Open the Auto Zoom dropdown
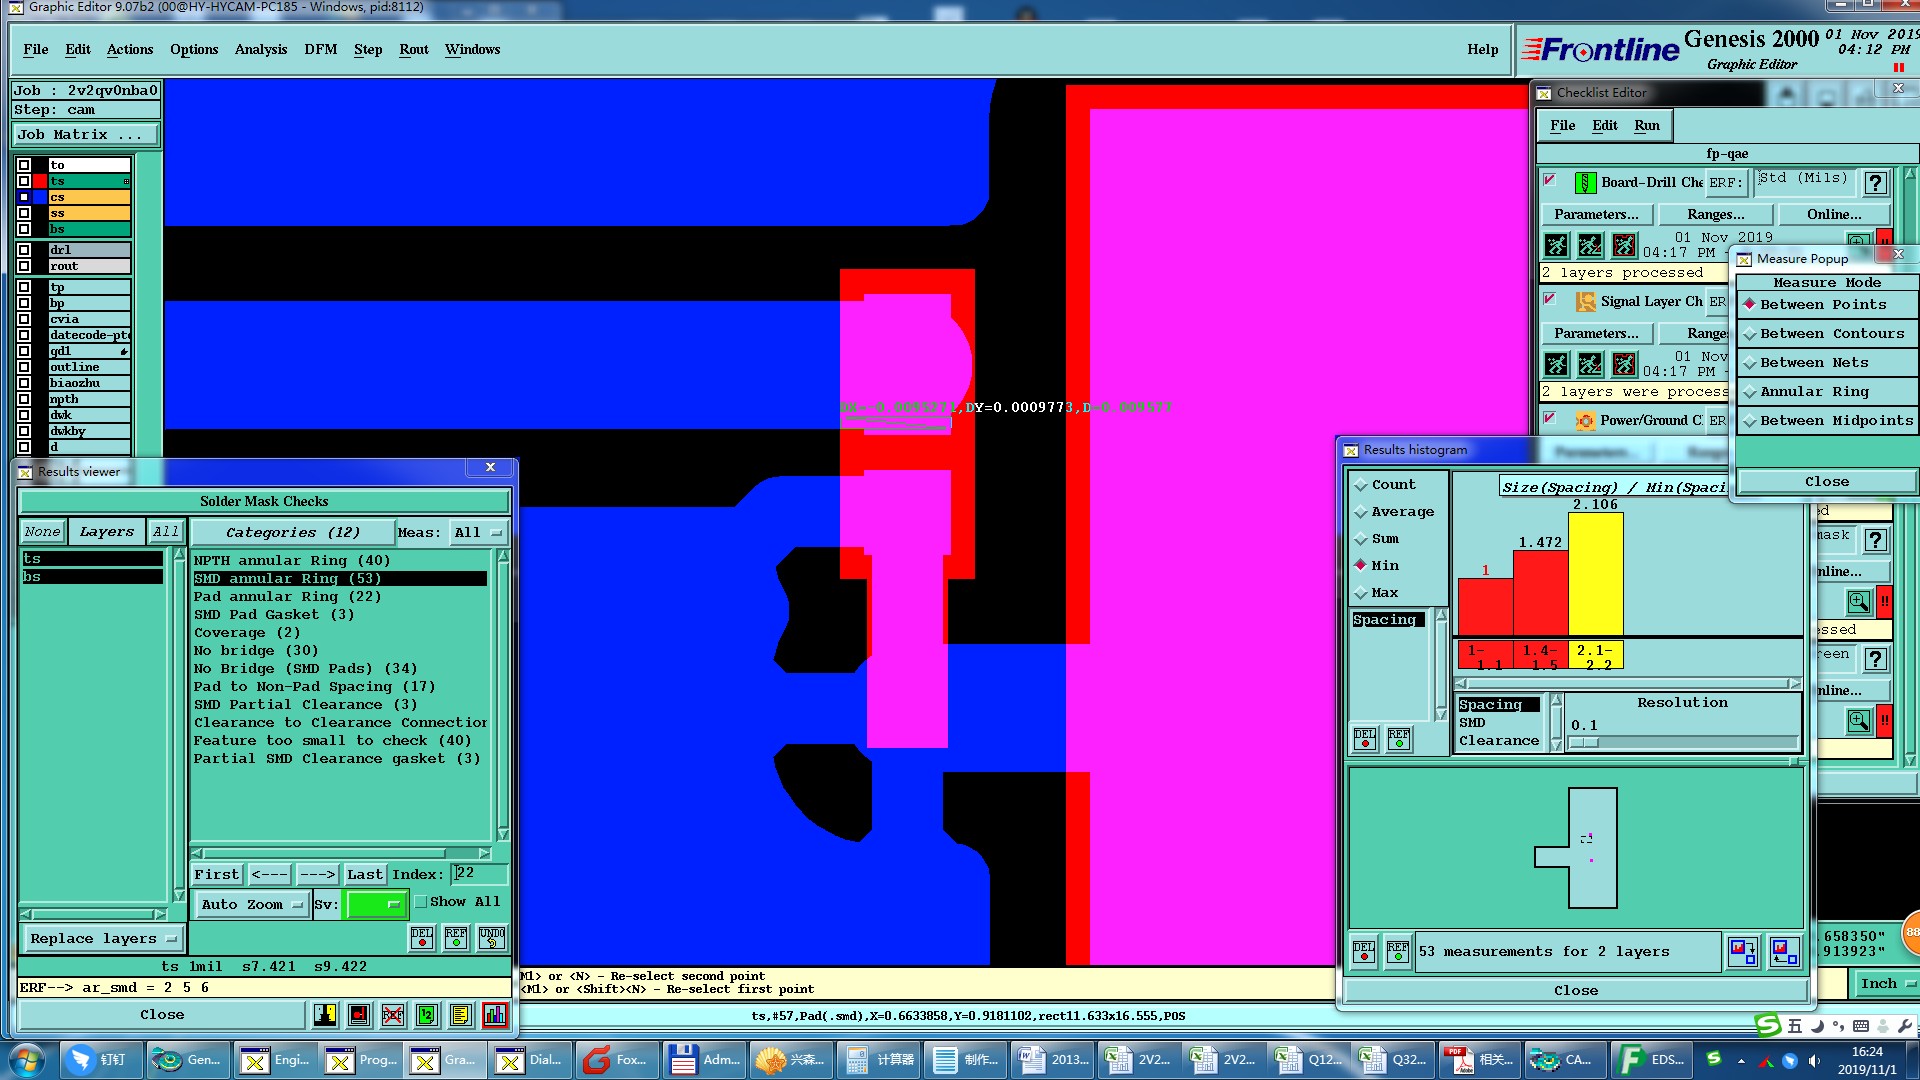1920x1080 pixels. click(x=252, y=904)
